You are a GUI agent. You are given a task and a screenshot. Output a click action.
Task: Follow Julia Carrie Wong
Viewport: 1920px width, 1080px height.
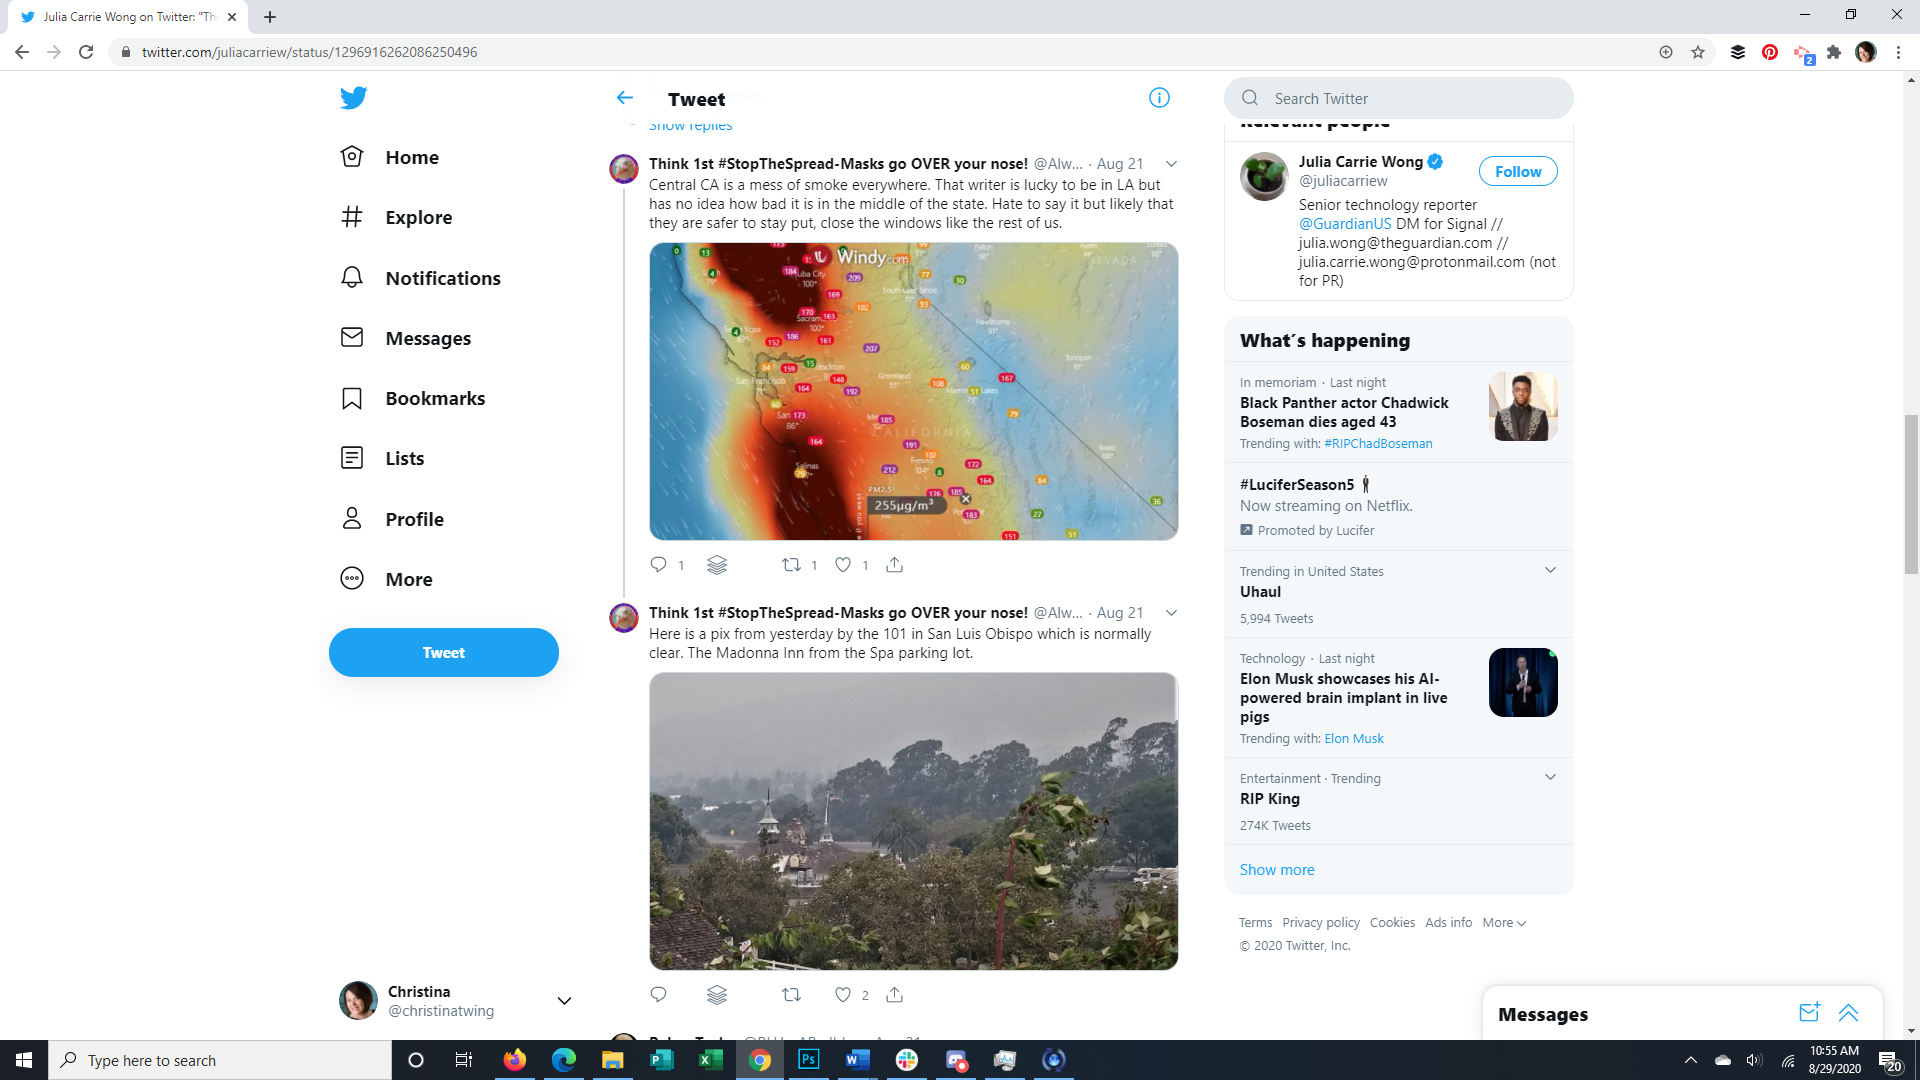coord(1517,172)
